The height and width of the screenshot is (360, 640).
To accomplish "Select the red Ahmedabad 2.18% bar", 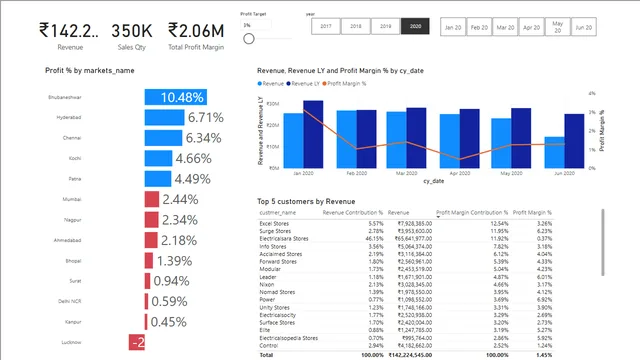I will click(x=151, y=240).
